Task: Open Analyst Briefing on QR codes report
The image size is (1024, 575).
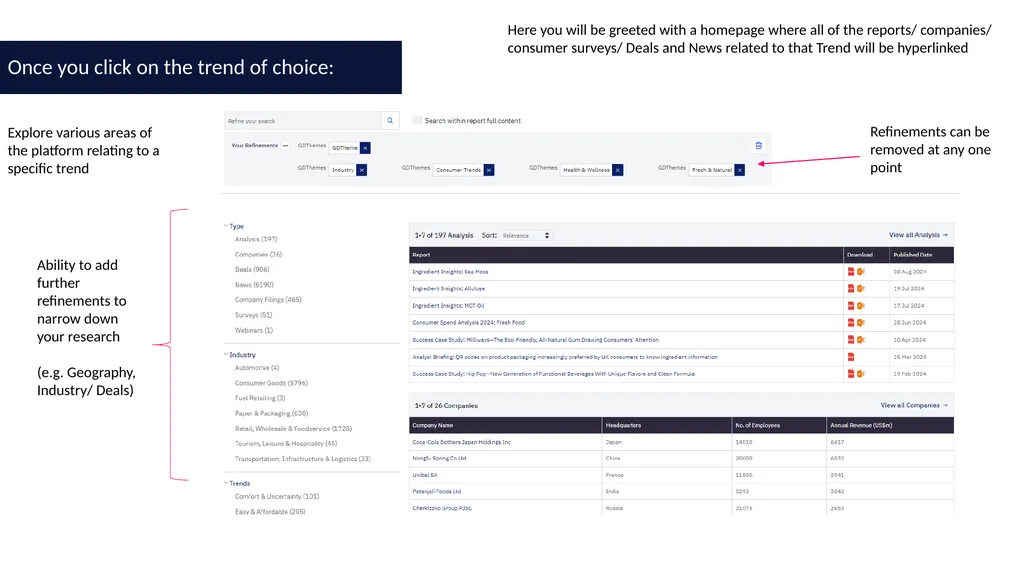Action: (565, 357)
